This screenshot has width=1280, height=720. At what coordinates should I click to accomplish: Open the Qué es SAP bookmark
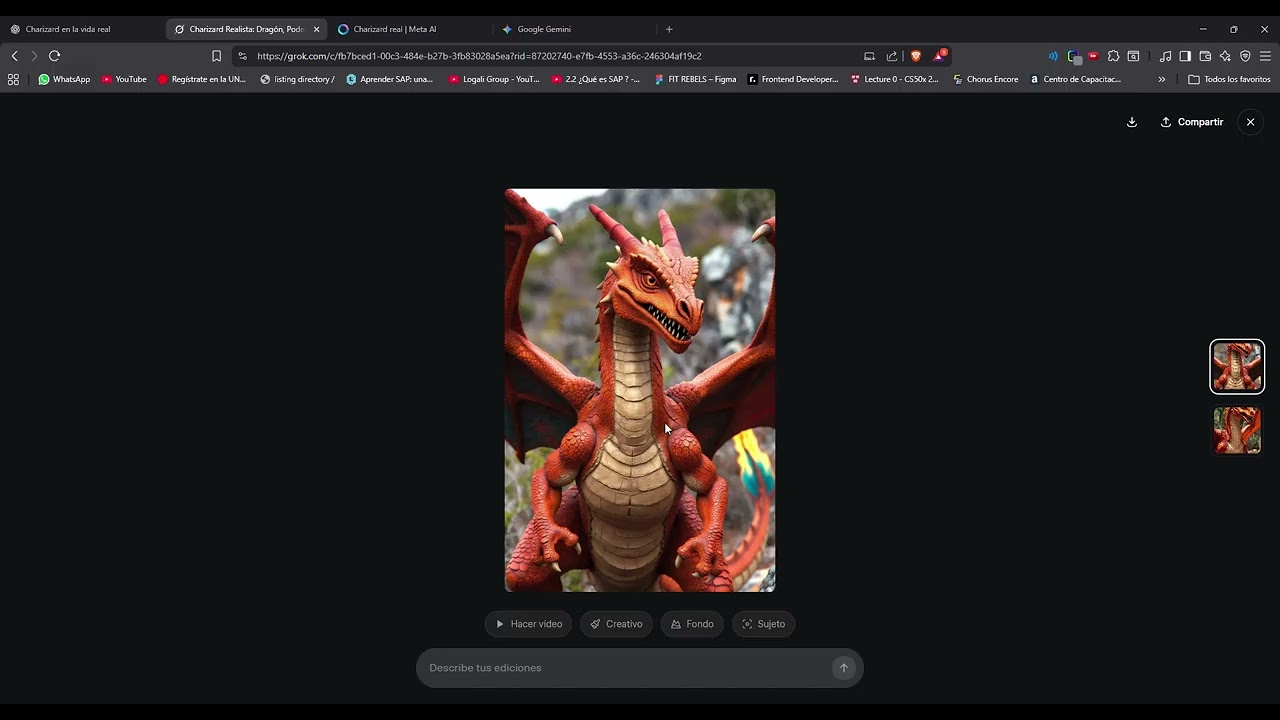pyautogui.click(x=596, y=79)
